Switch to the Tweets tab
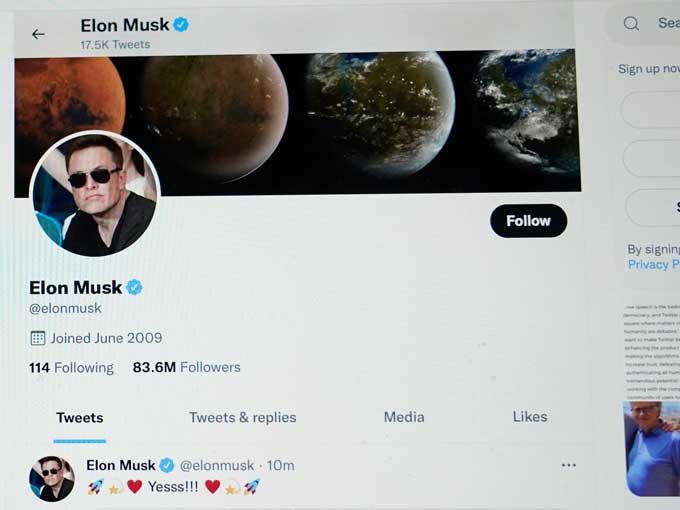680x510 pixels. click(x=79, y=417)
